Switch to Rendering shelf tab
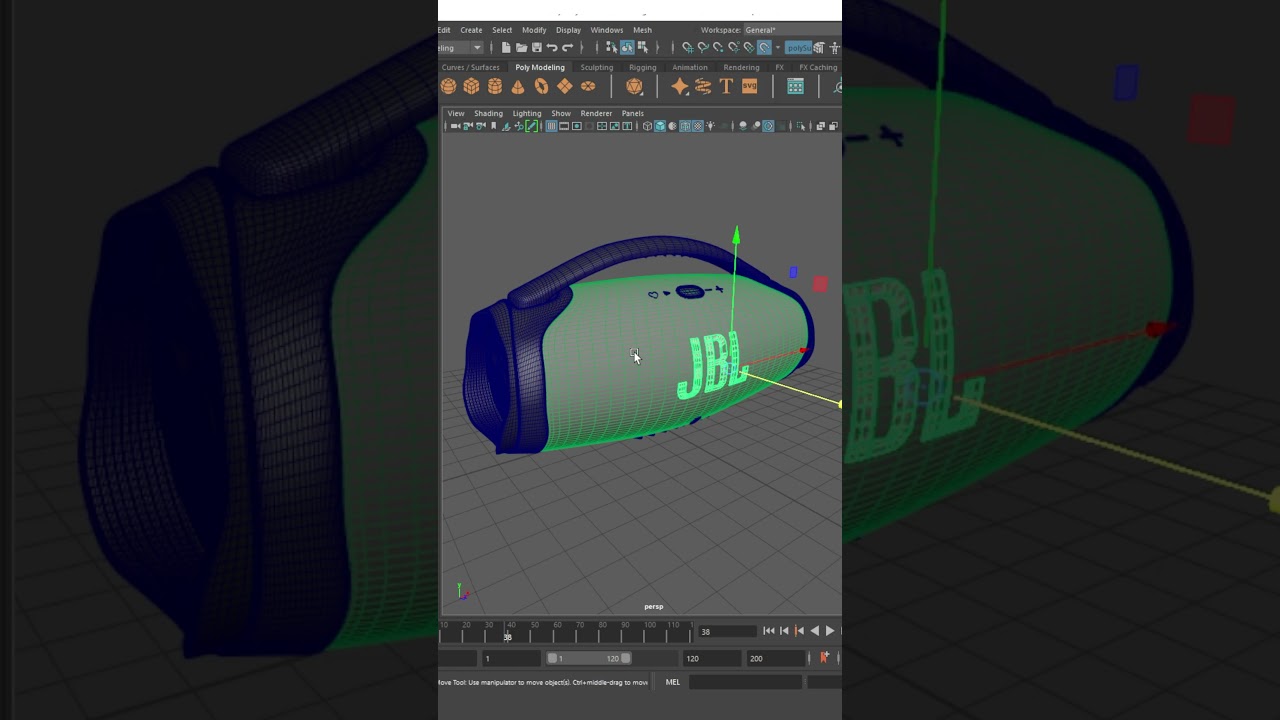1280x720 pixels. click(x=741, y=67)
